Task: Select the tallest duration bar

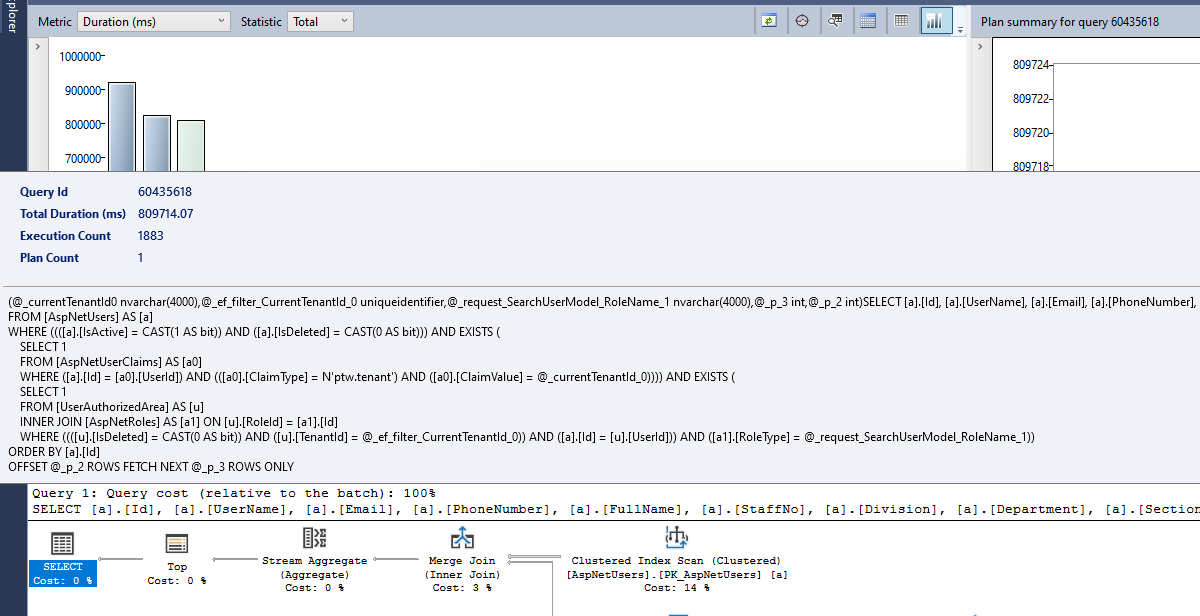Action: pos(121,127)
